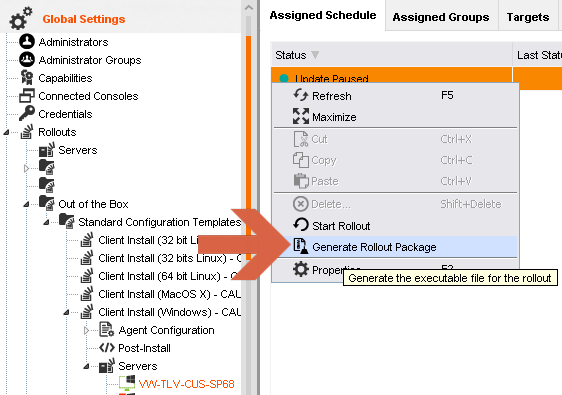Click the Properties gear icon in context menu

point(301,269)
